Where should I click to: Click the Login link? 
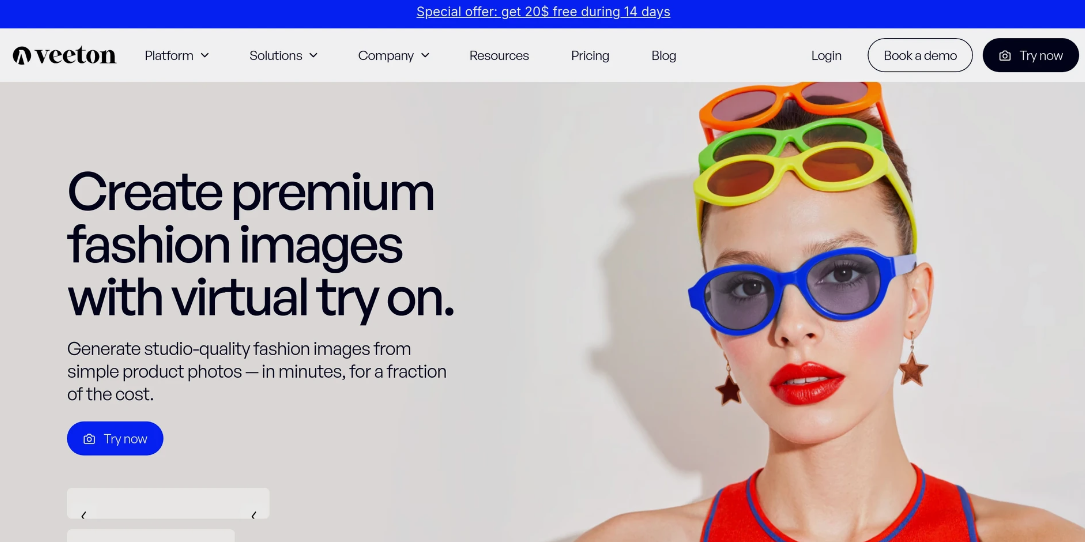point(826,56)
